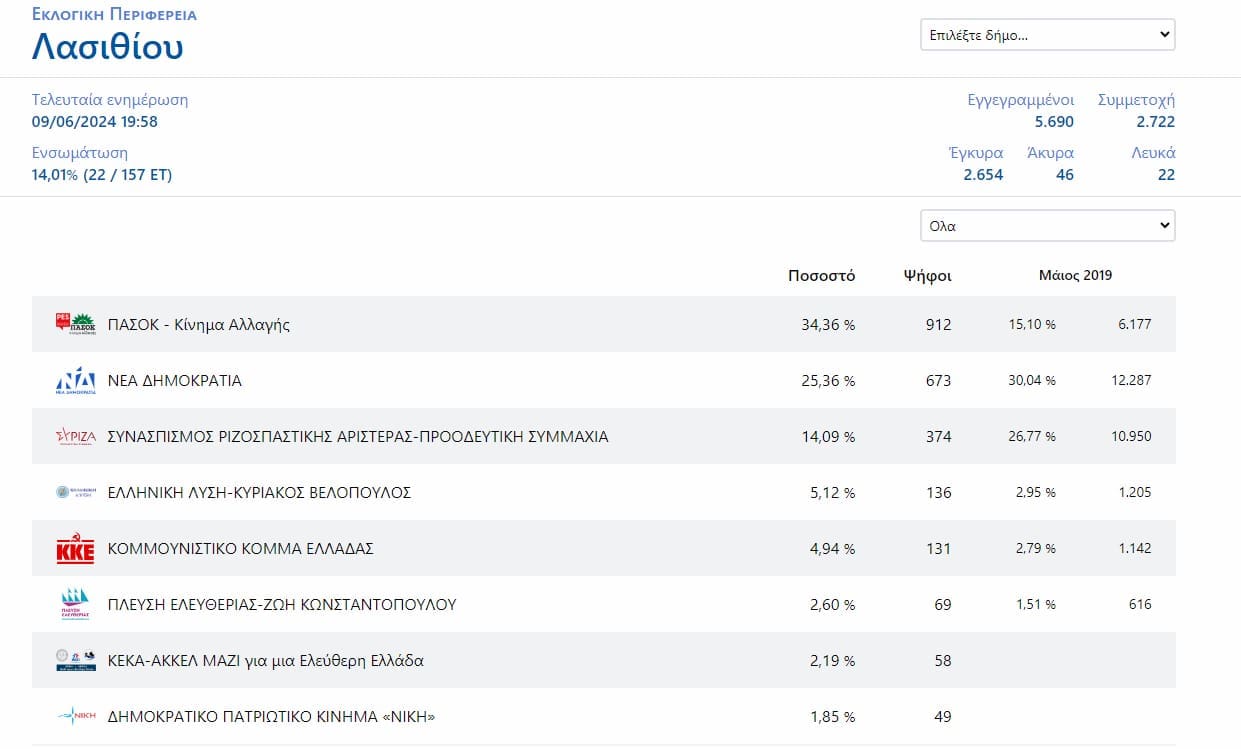1241x749 pixels.
Task: Click the 'Άκυρα' label
Action: 1050,153
